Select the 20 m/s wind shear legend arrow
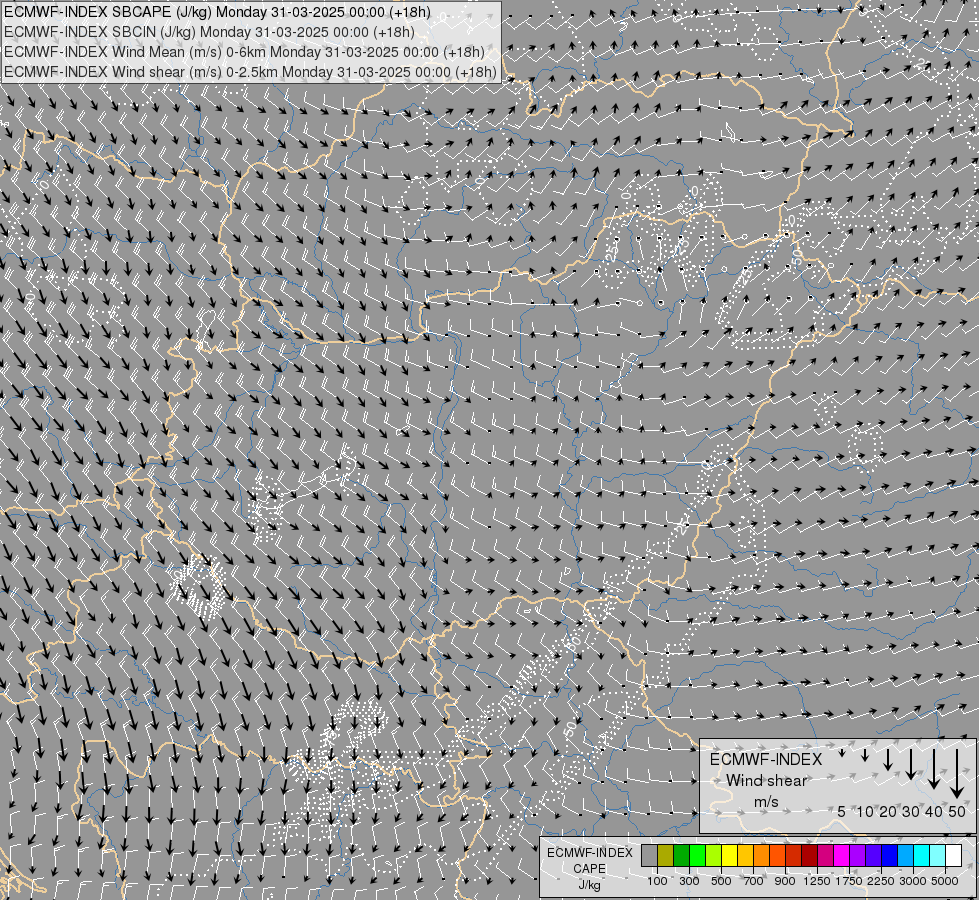This screenshot has height=900, width=979. 888,759
